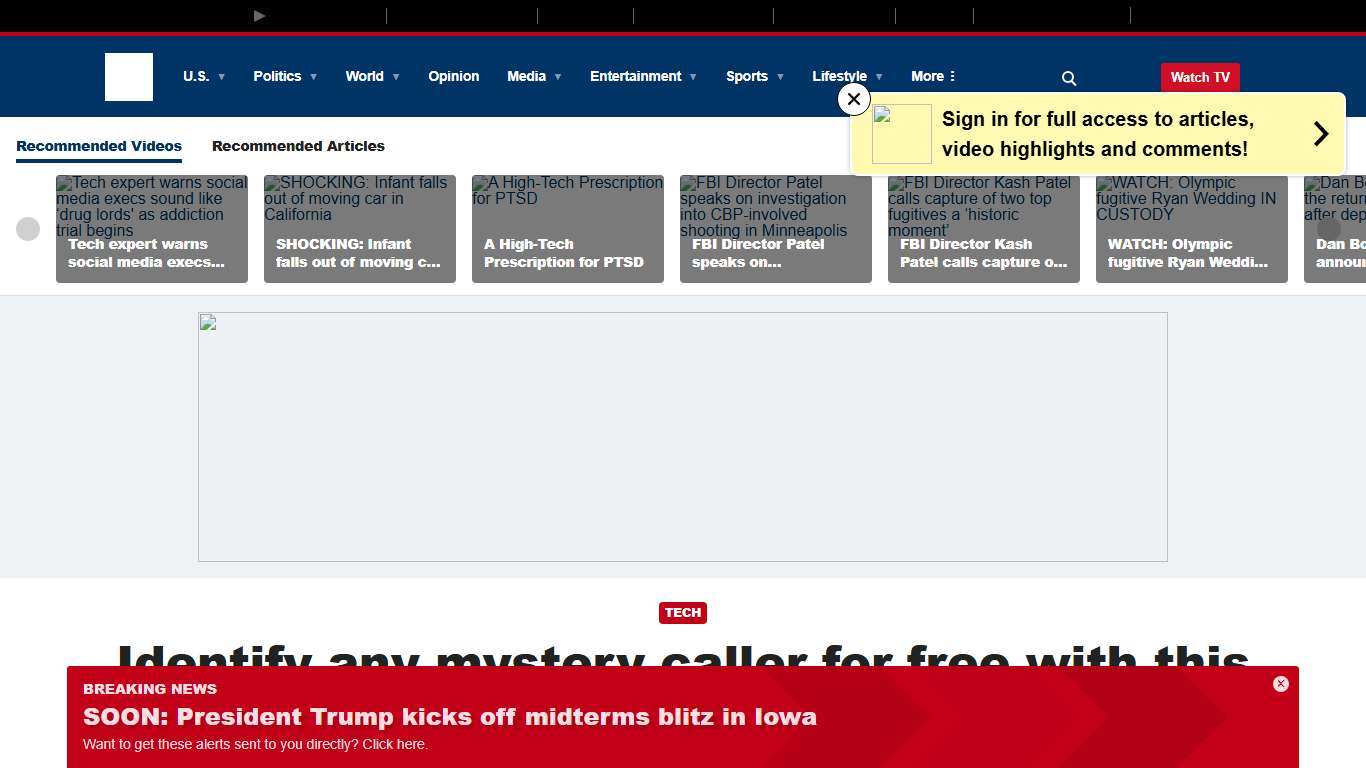Select the Recommended Videos tab
The image size is (1366, 768).
tap(99, 146)
